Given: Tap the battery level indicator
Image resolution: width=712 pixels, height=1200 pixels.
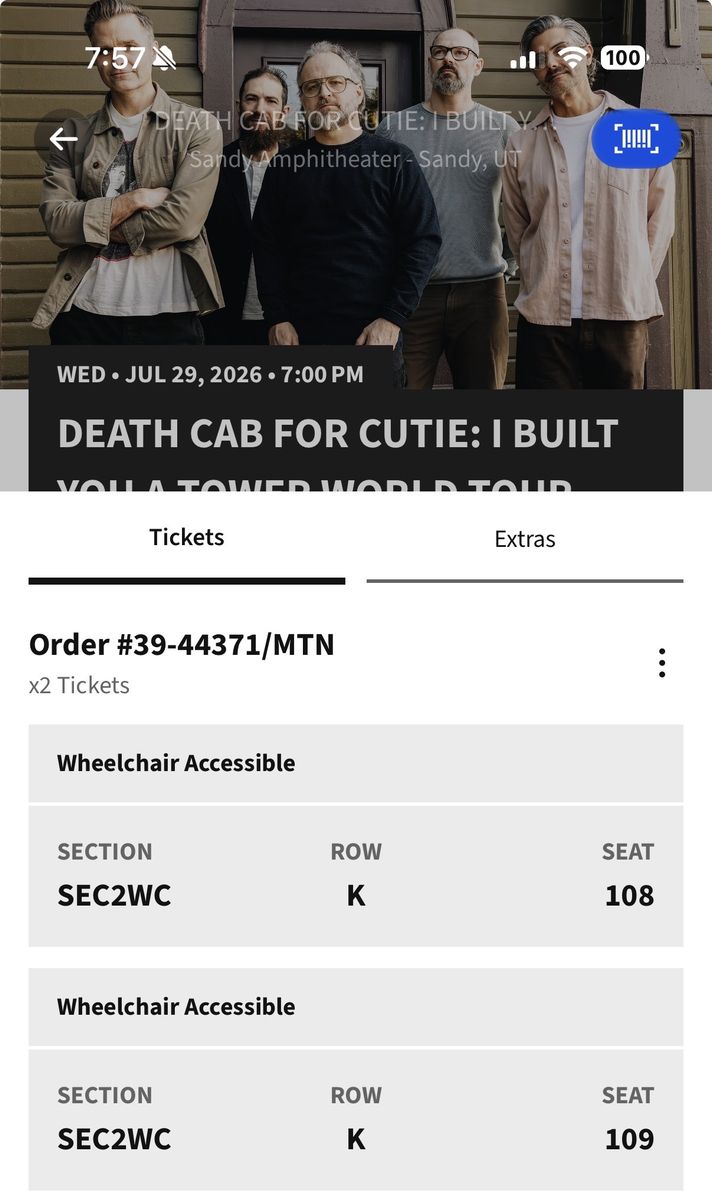Looking at the screenshot, I should coord(622,58).
